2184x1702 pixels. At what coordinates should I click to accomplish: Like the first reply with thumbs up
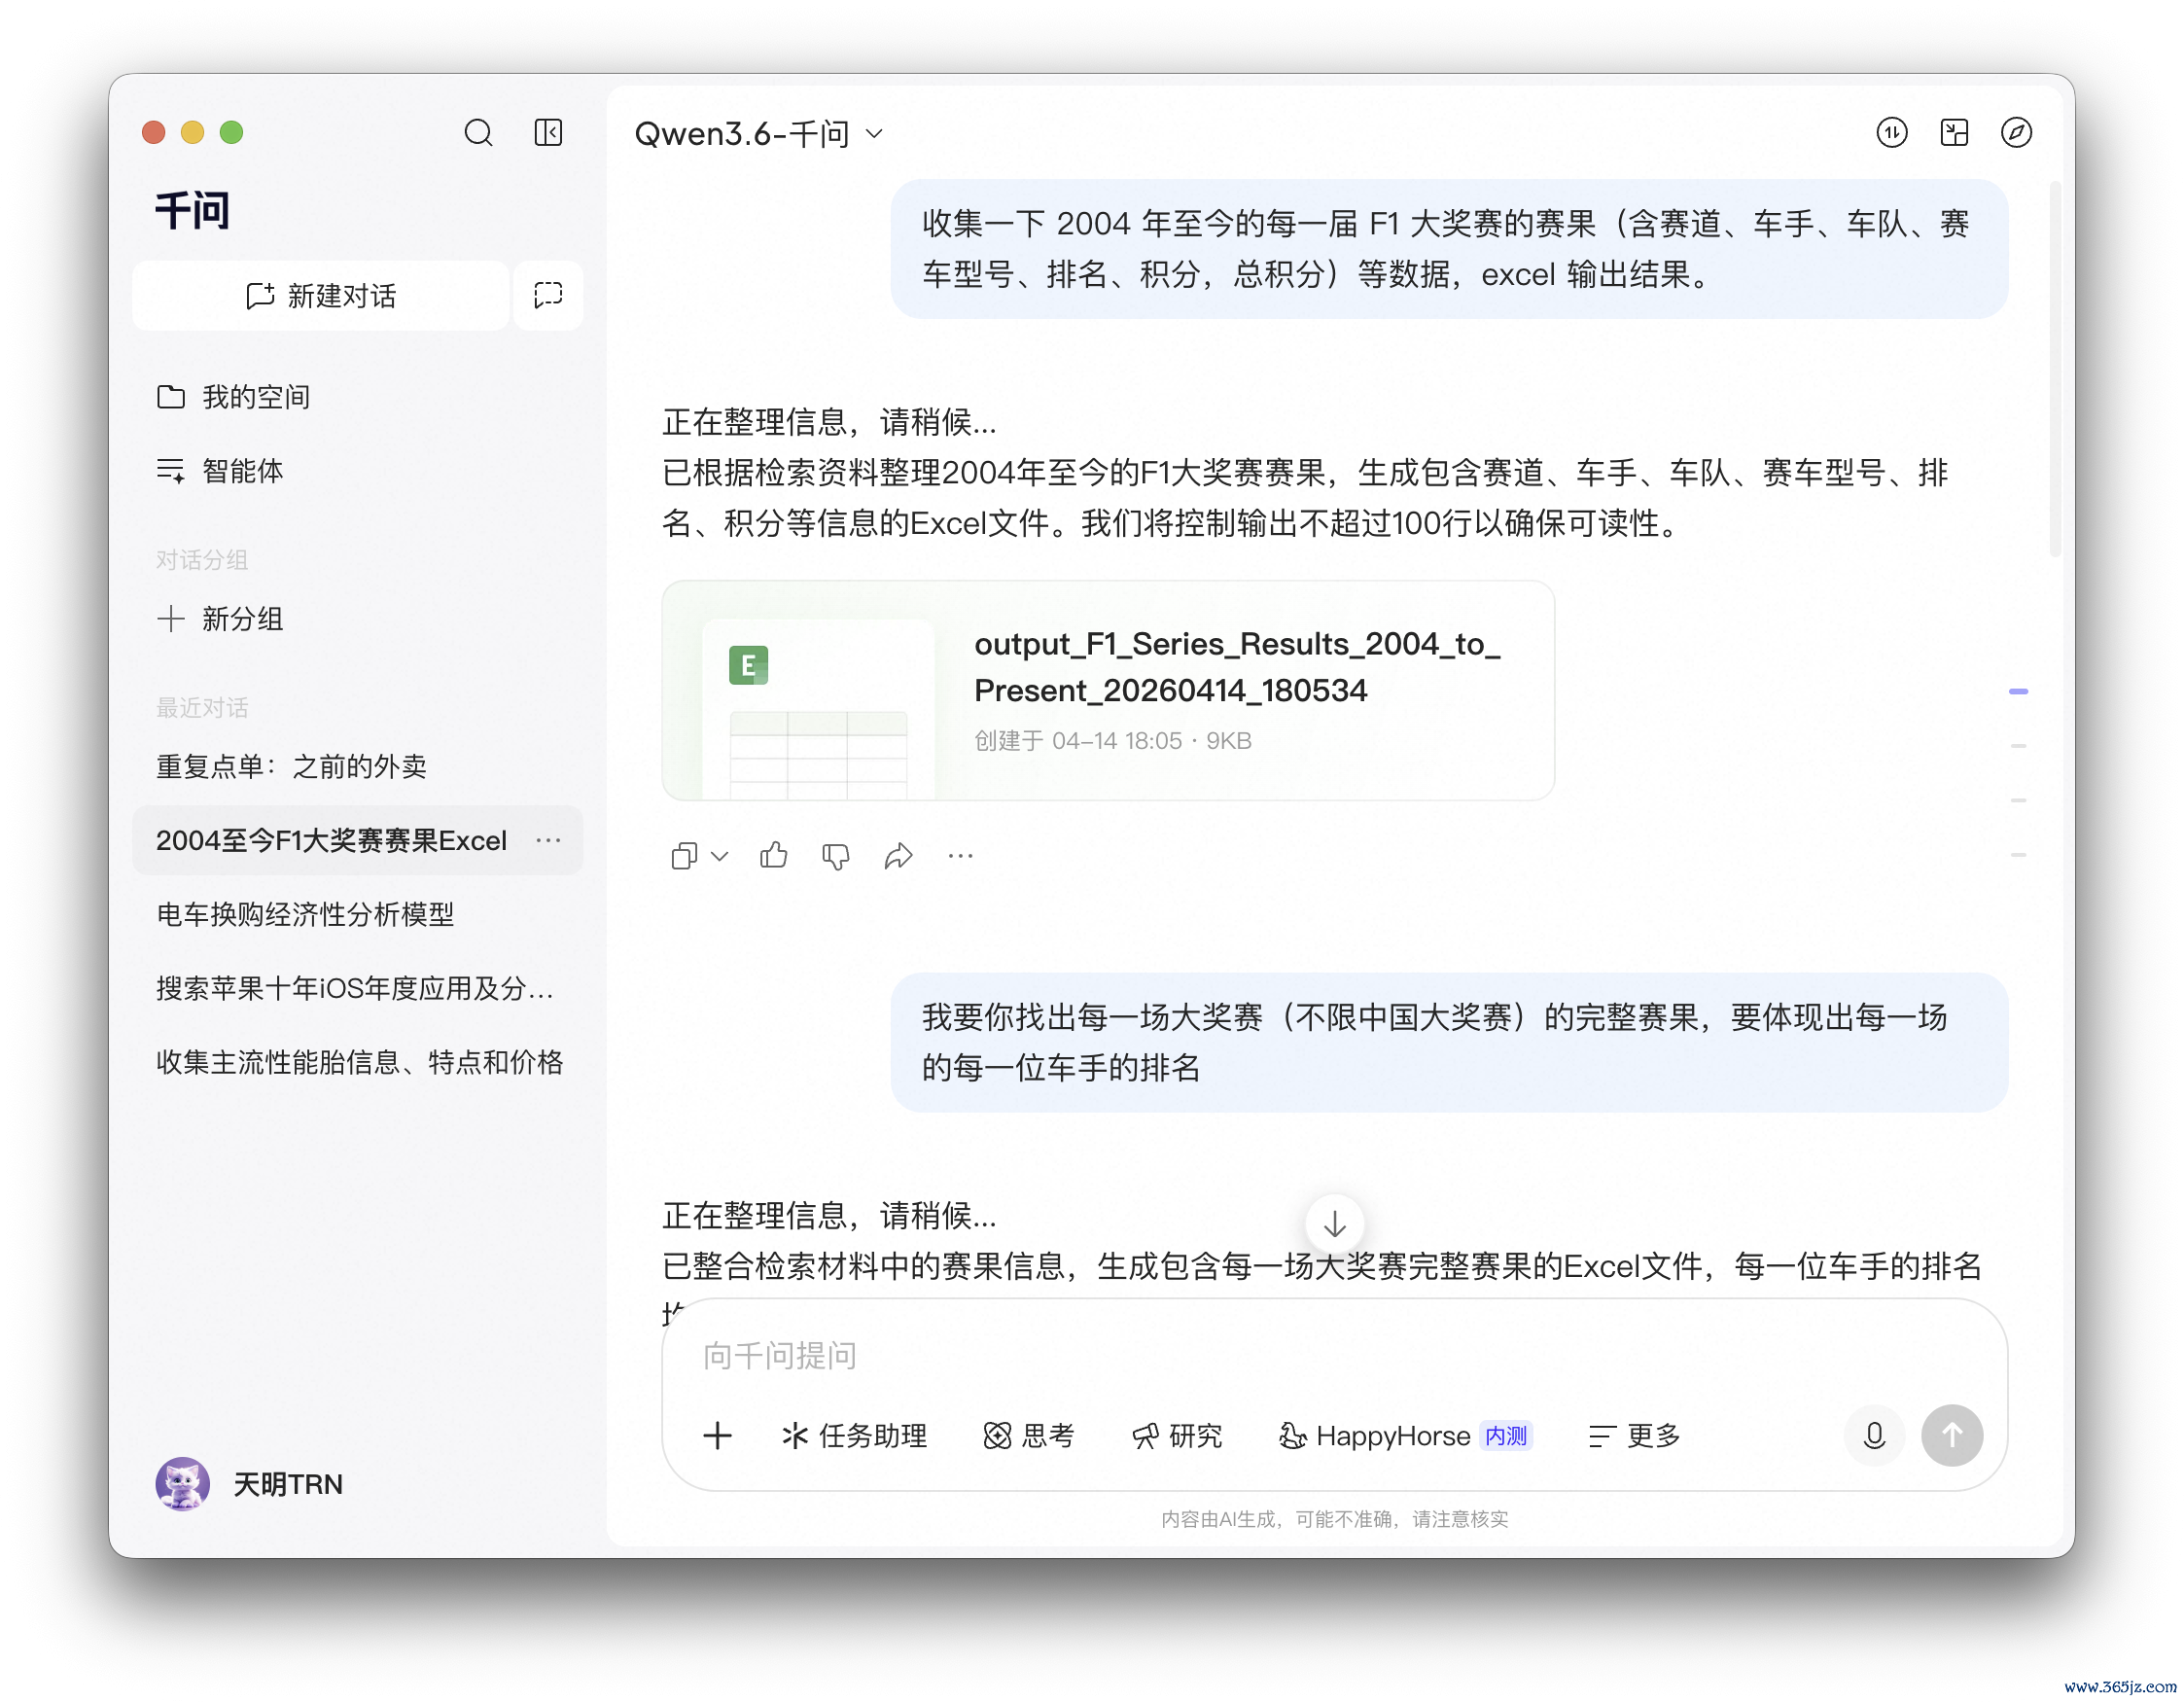(774, 857)
